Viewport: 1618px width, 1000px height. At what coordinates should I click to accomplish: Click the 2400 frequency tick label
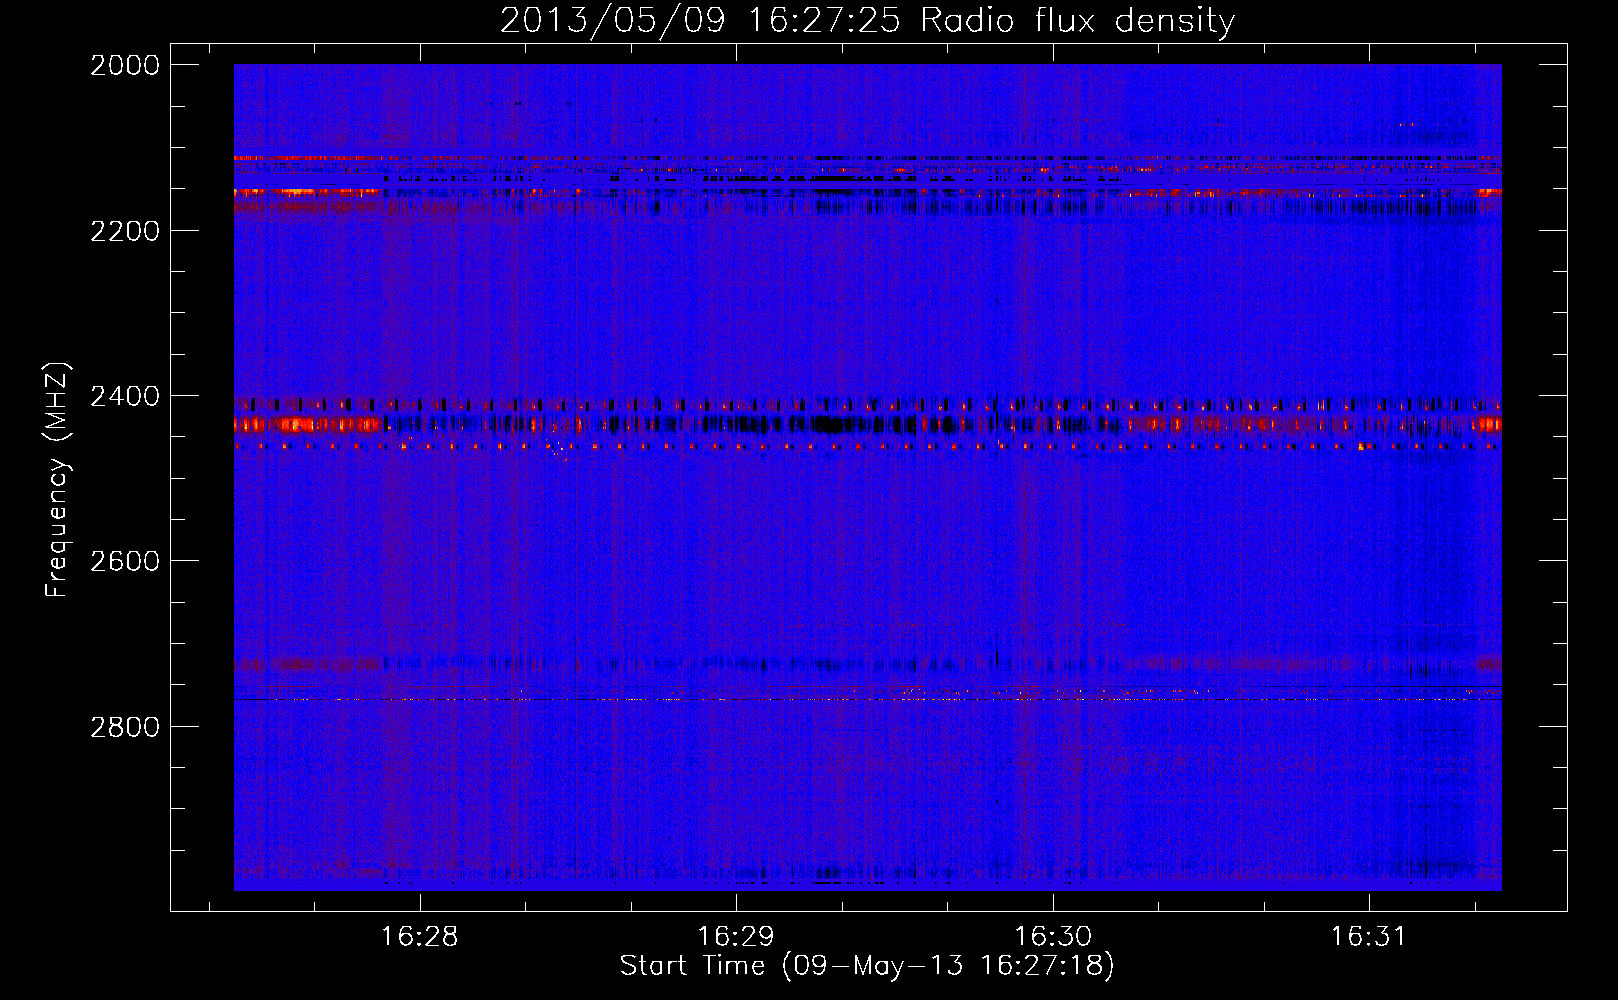[125, 397]
